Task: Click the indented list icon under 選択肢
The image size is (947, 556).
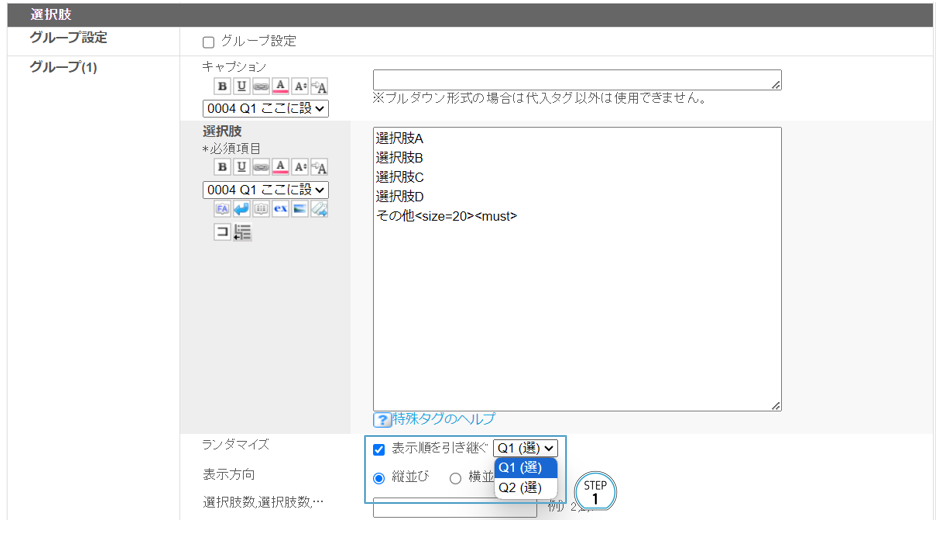Action: (242, 232)
